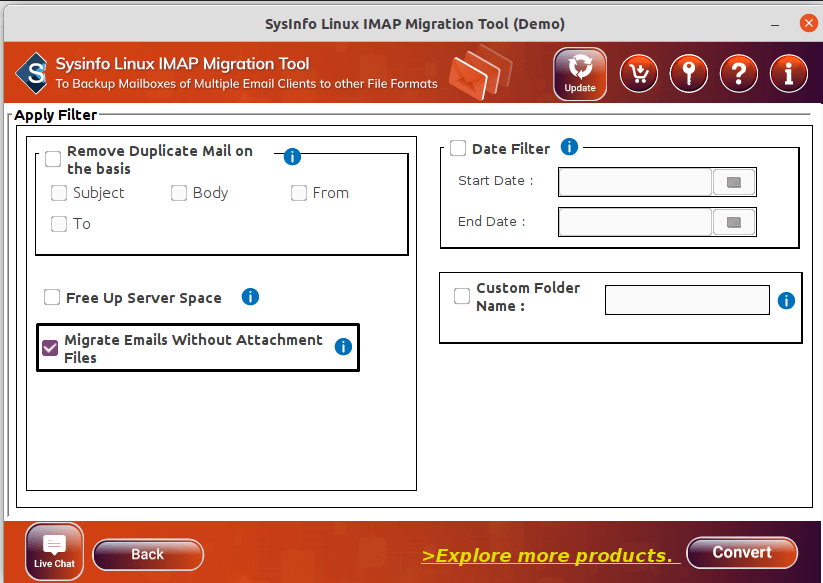The height and width of the screenshot is (583, 823).
Task: Check the From option
Action: coord(299,193)
